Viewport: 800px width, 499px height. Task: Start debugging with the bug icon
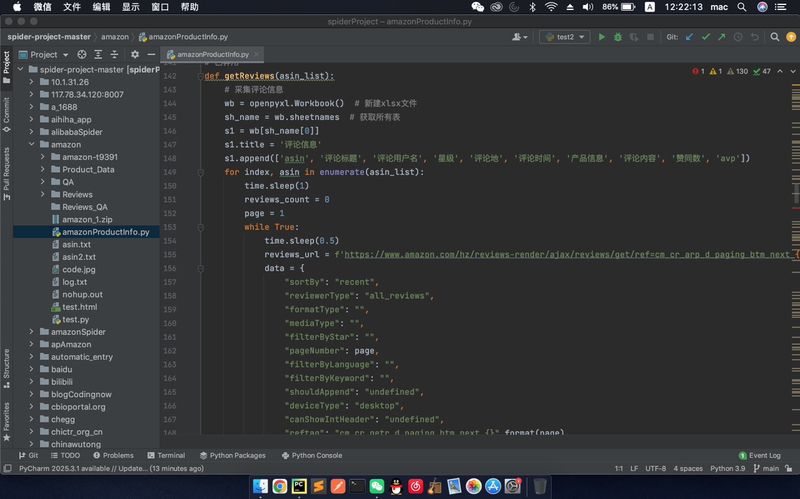coord(618,37)
